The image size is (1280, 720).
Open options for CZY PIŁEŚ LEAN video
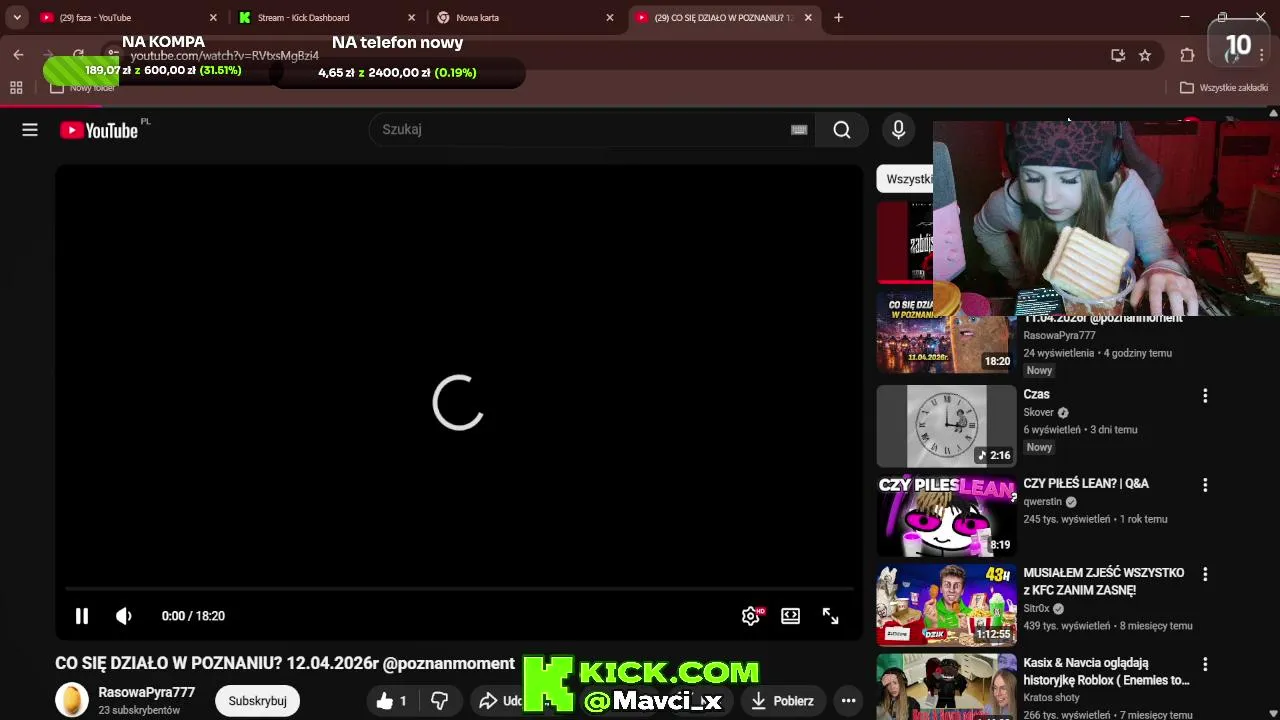pos(1205,485)
